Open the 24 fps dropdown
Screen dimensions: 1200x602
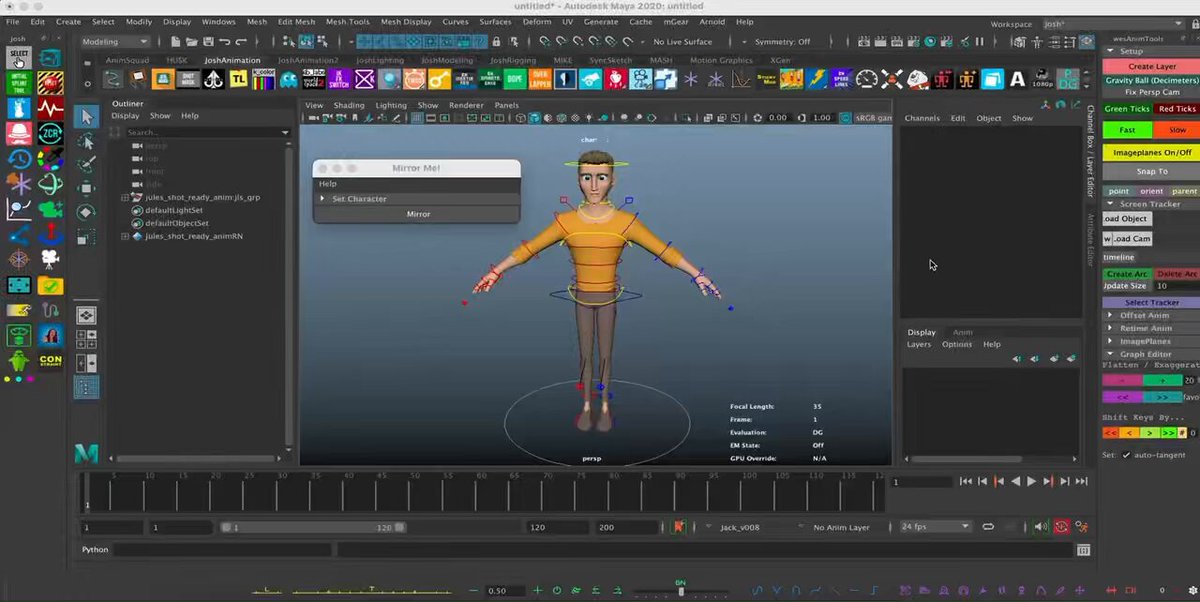(x=934, y=527)
